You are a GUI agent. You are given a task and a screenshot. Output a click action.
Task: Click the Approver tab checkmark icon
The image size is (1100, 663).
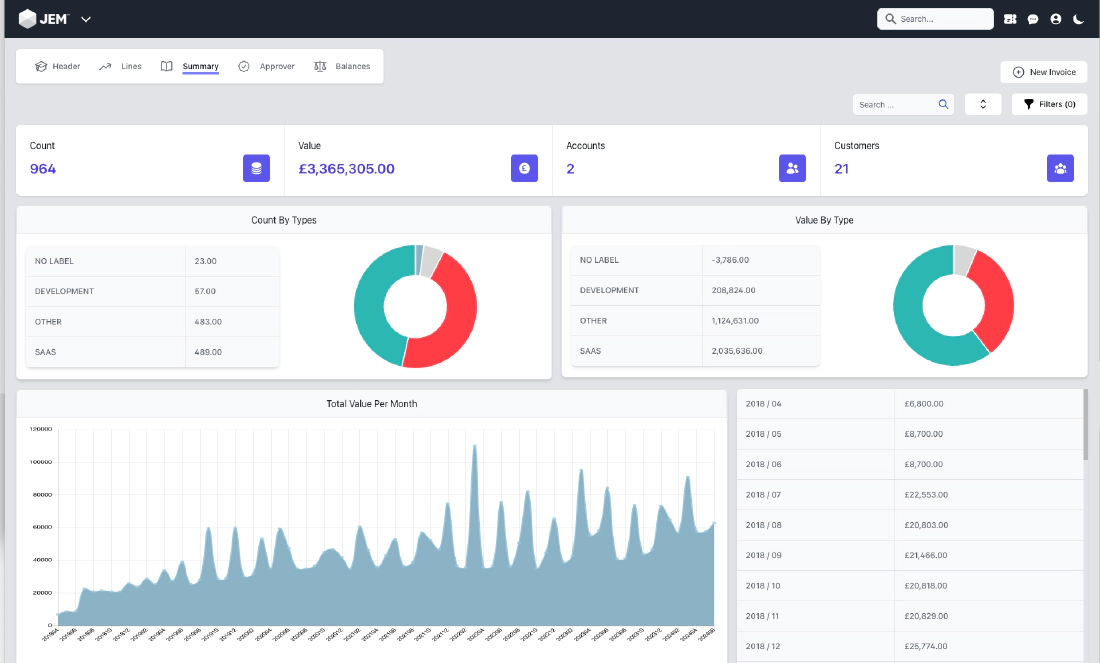click(x=243, y=66)
